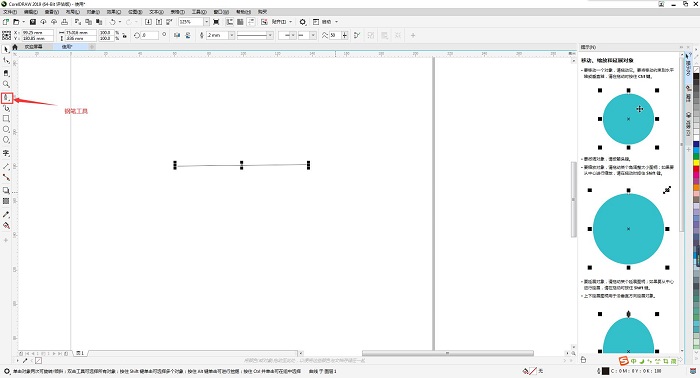Select the Zoom magnifier tool
Image resolution: width=700 pixels, height=378 pixels.
coord(6,84)
